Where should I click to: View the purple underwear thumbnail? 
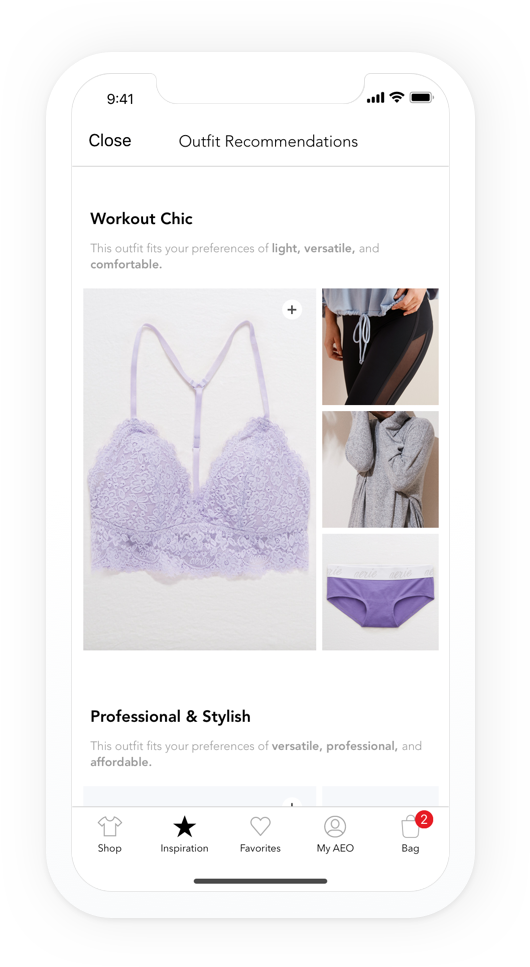380,592
